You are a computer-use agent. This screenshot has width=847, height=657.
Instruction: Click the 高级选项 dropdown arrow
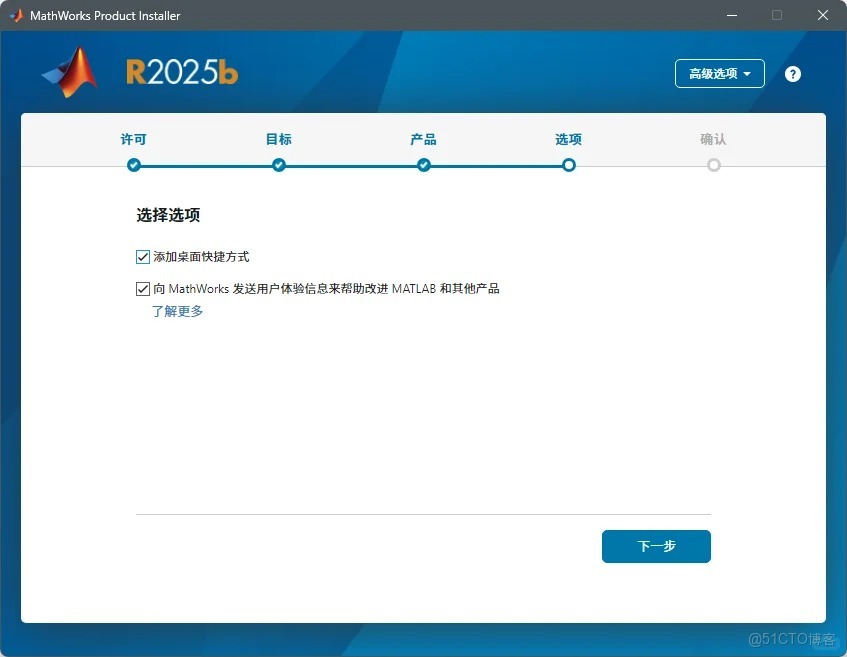(747, 73)
